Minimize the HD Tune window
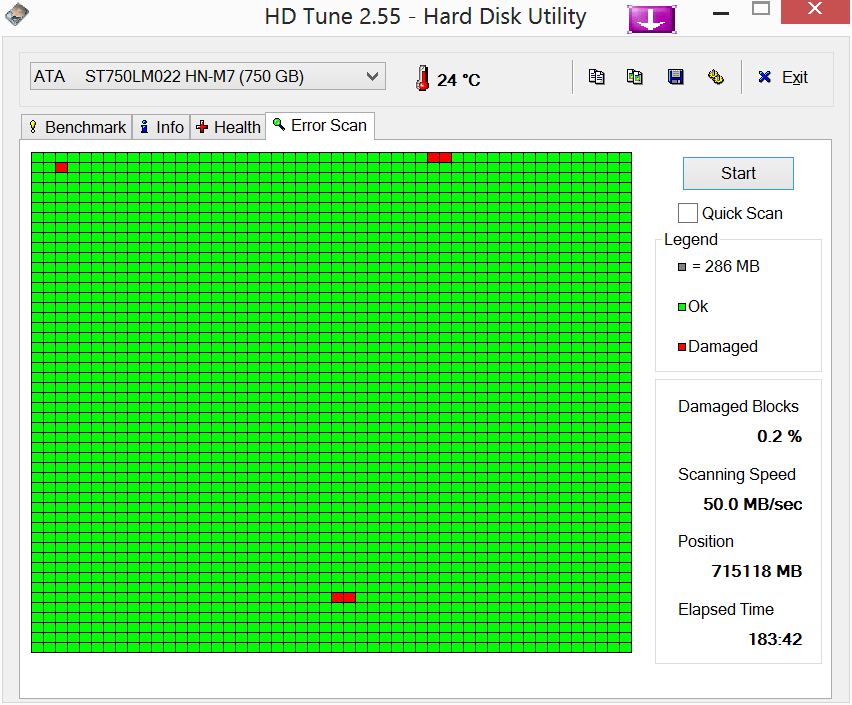 [721, 13]
